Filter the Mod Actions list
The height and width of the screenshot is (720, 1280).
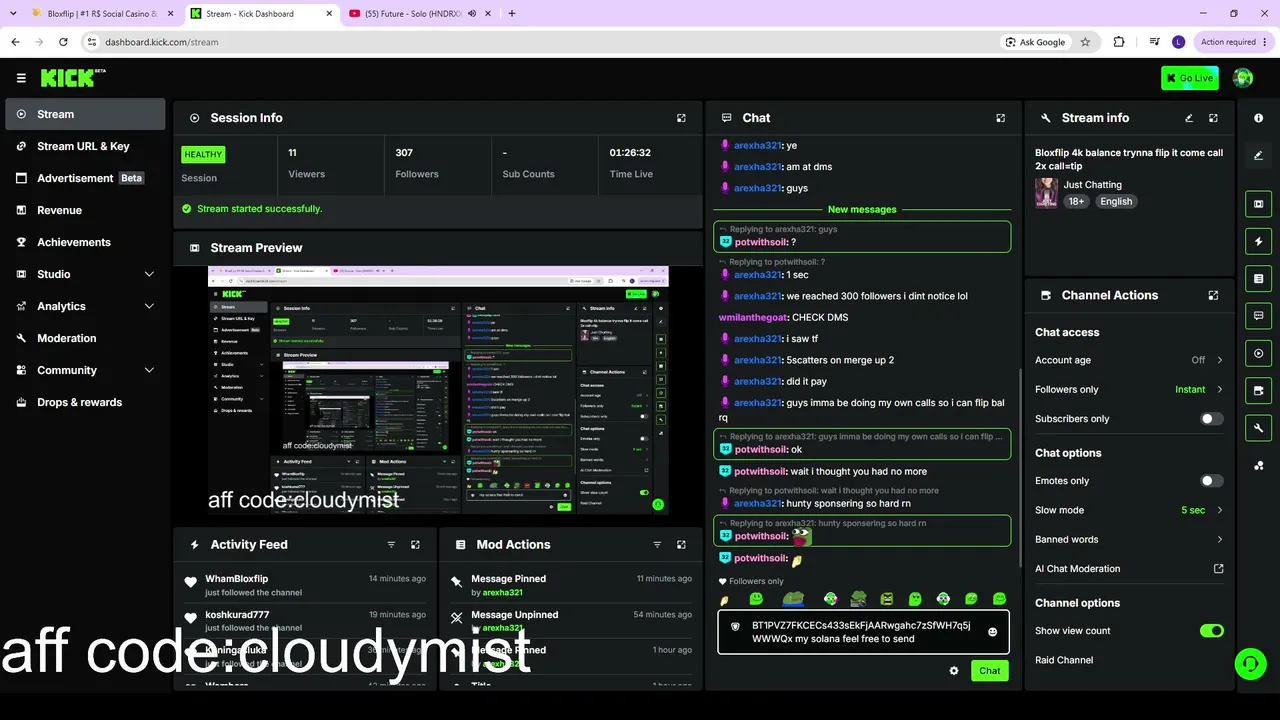[x=657, y=545]
